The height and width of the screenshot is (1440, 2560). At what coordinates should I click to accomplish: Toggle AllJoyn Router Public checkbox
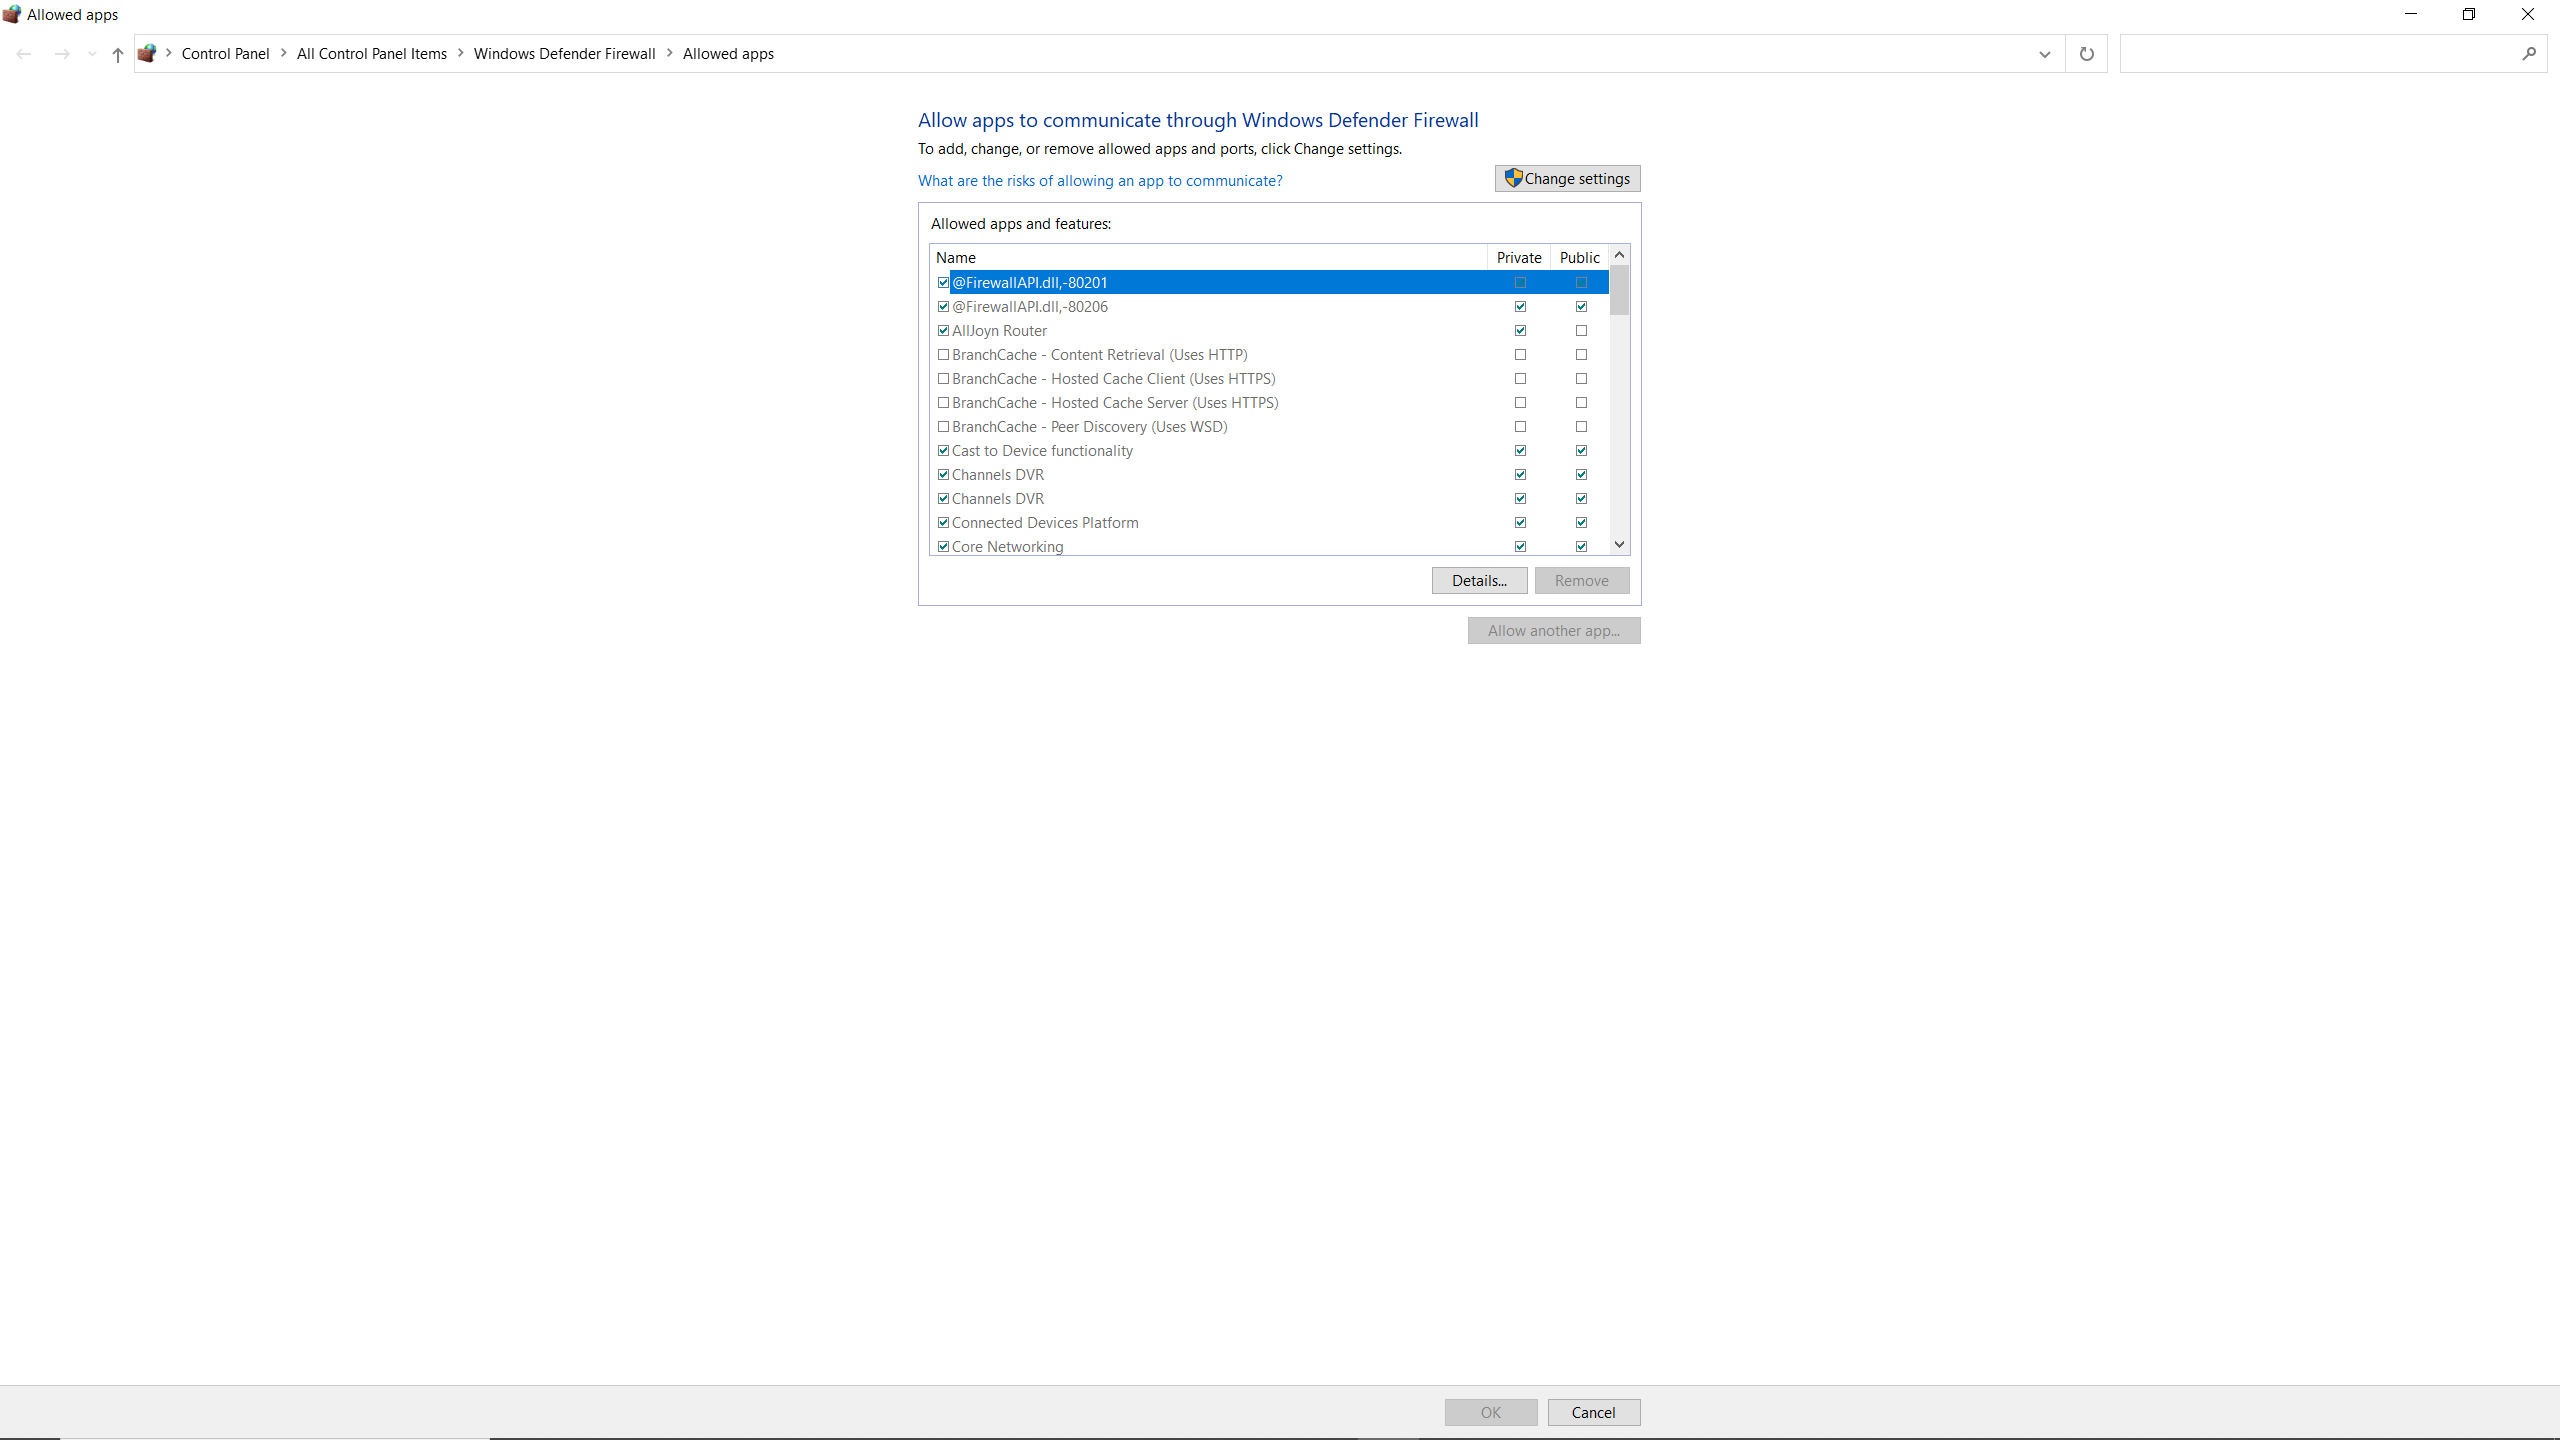[1581, 331]
